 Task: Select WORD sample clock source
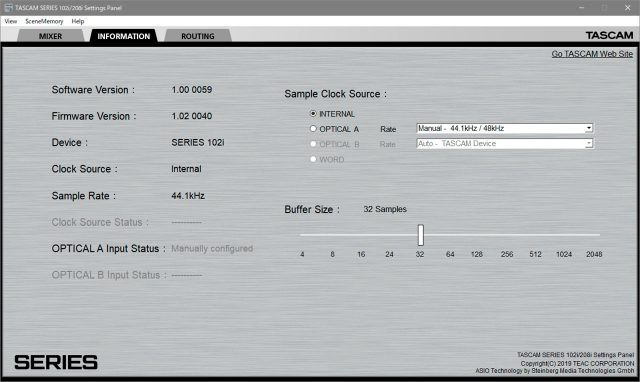point(313,159)
